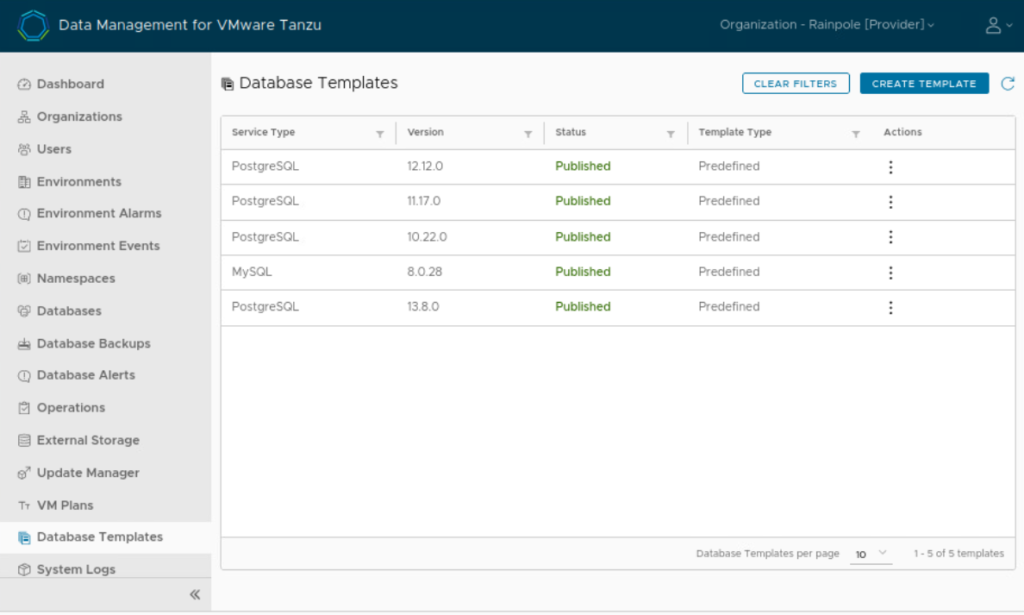Open the Status column filter

point(670,132)
